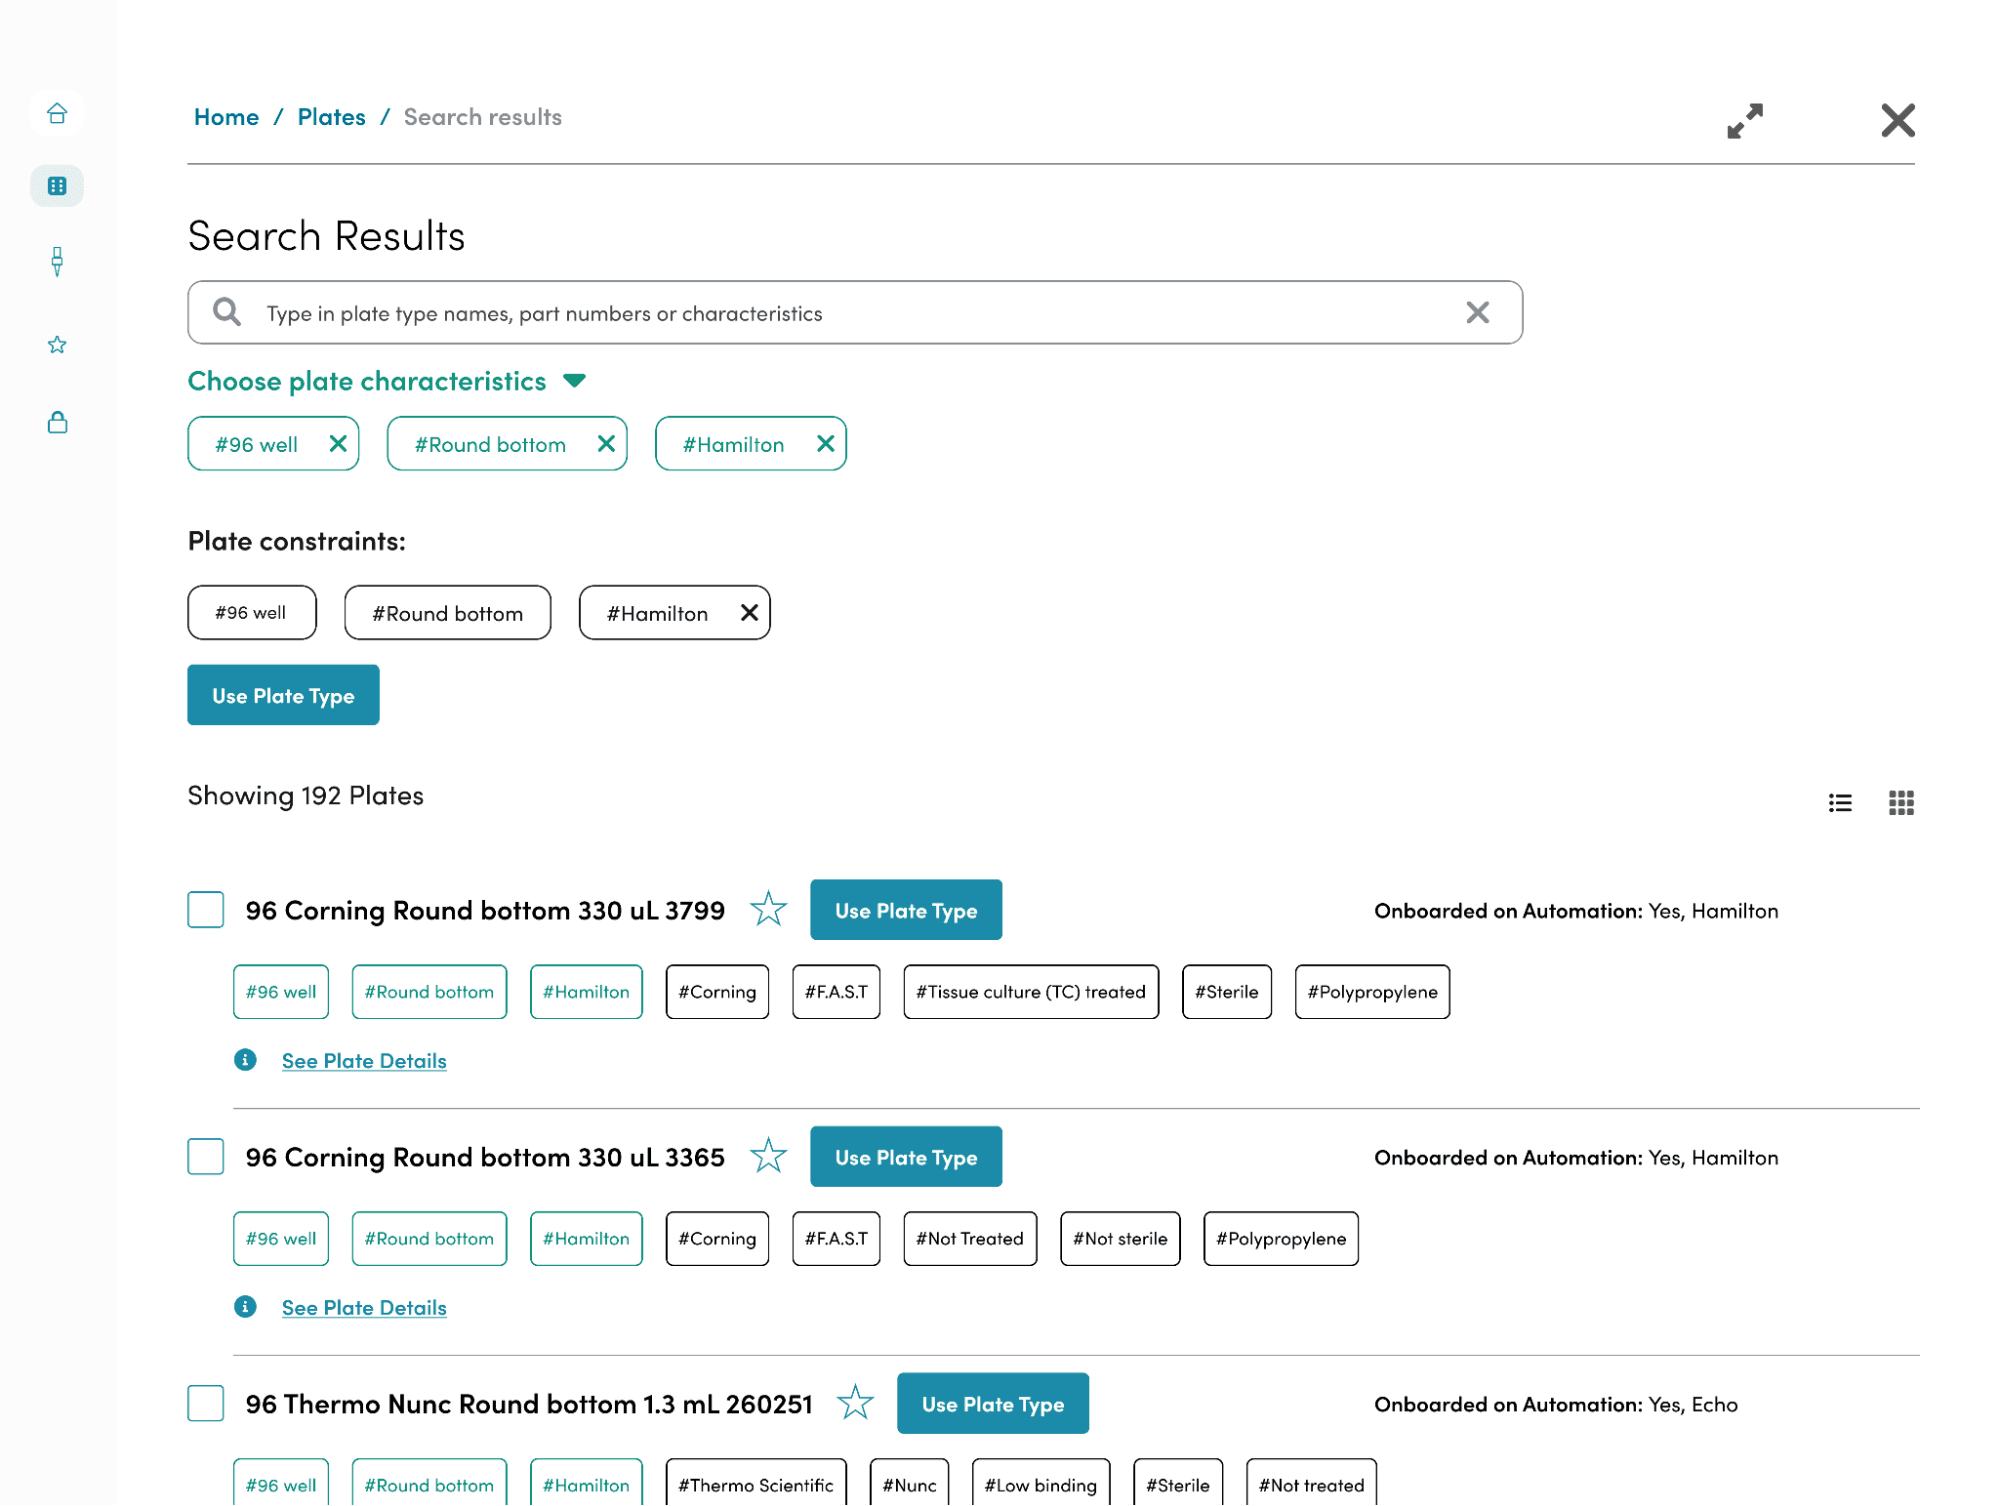The height and width of the screenshot is (1506, 1999).
Task: Click title 96 Thermo Nunc Round bottom 1.3 mL 260251
Action: [x=529, y=1404]
